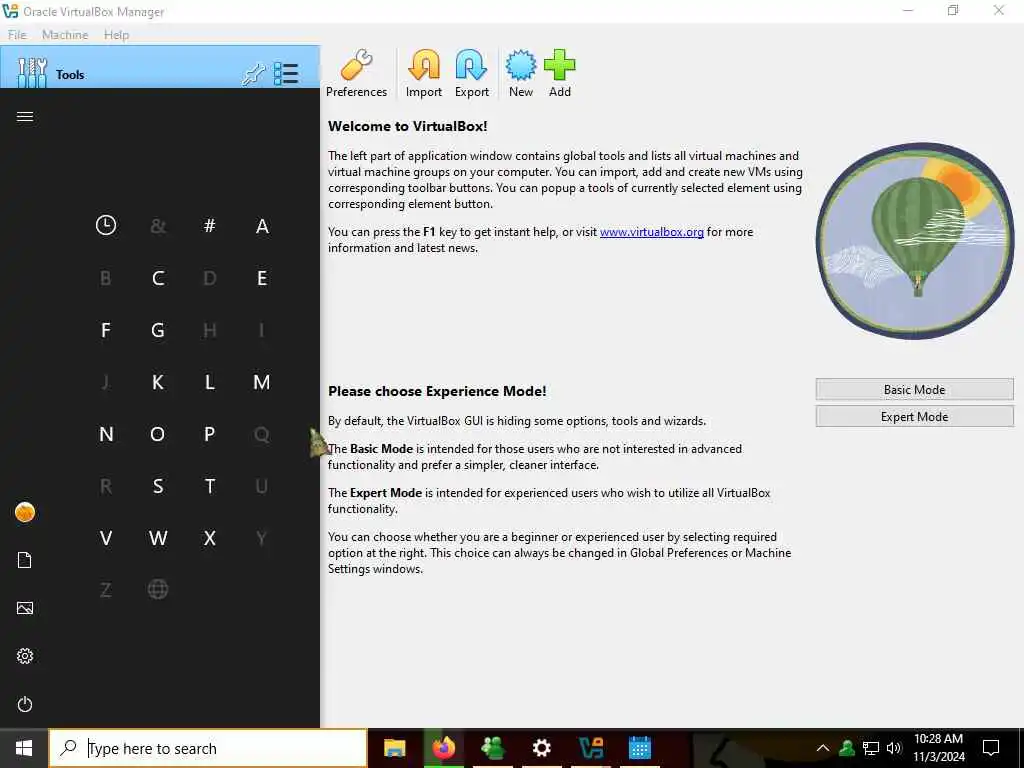1024x768 pixels.
Task: Open the Tools list menu icon
Action: pyautogui.click(x=286, y=74)
